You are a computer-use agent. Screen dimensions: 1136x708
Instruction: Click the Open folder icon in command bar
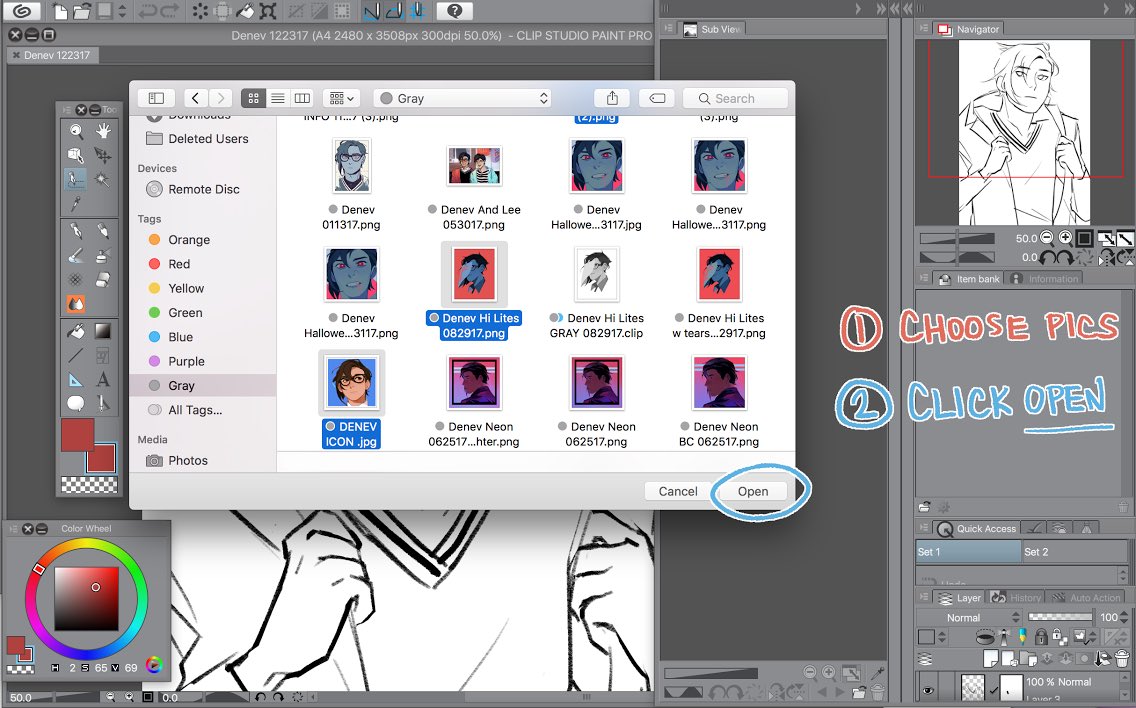coord(81,11)
